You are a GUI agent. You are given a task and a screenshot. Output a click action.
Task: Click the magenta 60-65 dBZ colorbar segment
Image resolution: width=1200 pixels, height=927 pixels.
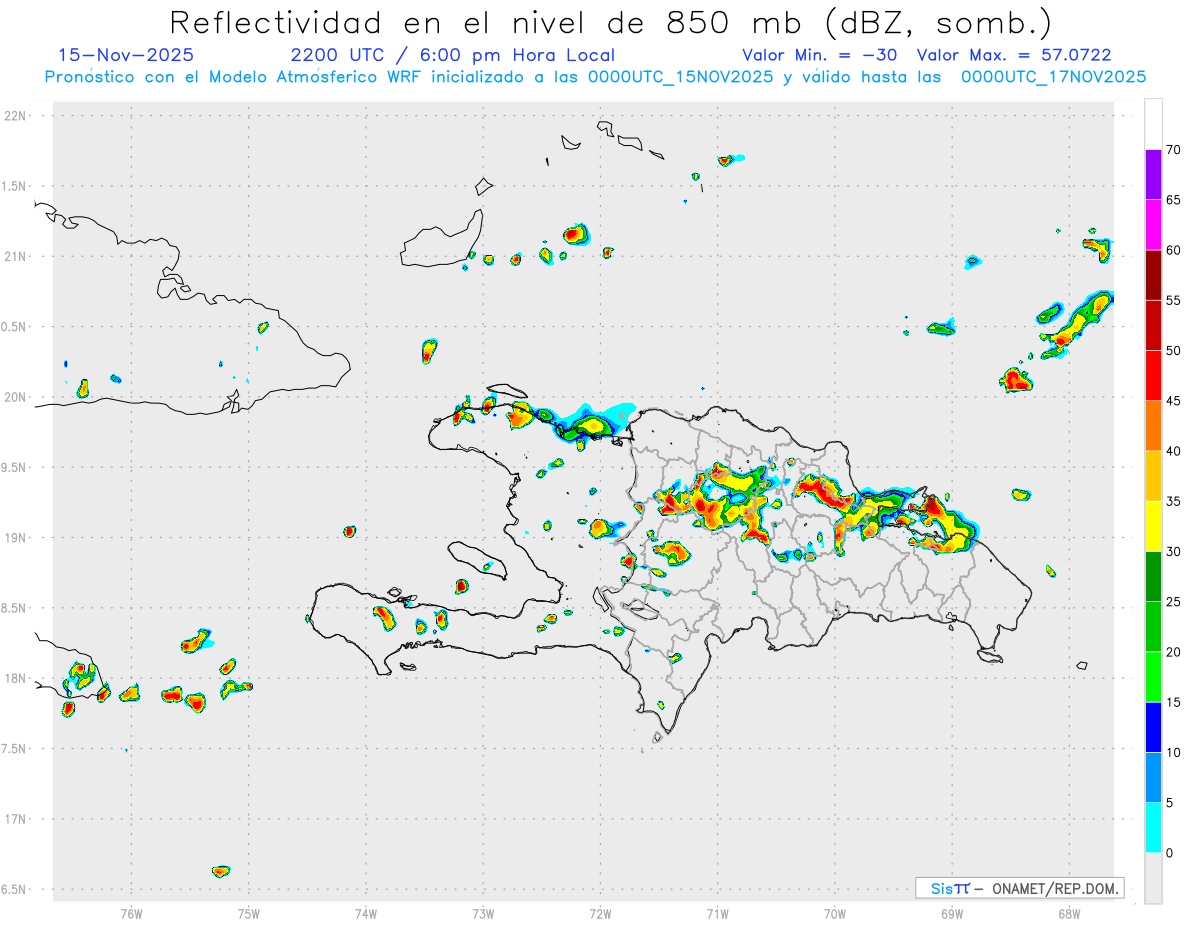click(1153, 225)
